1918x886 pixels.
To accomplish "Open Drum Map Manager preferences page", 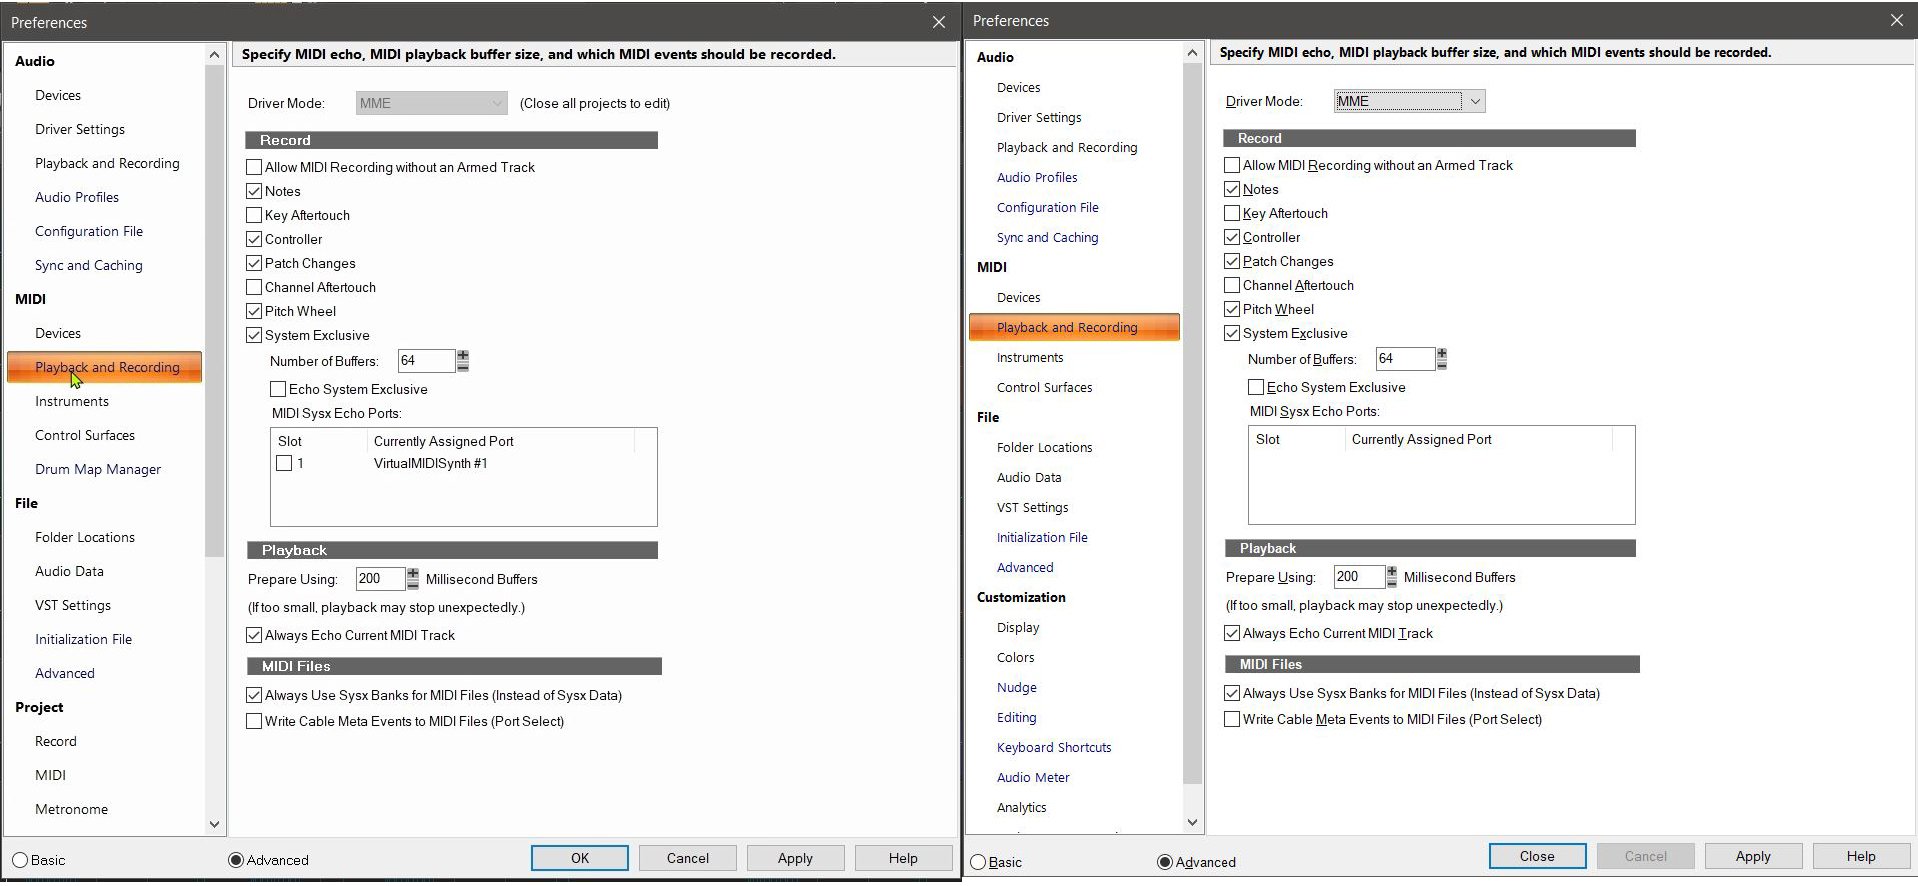I will pyautogui.click(x=97, y=469).
